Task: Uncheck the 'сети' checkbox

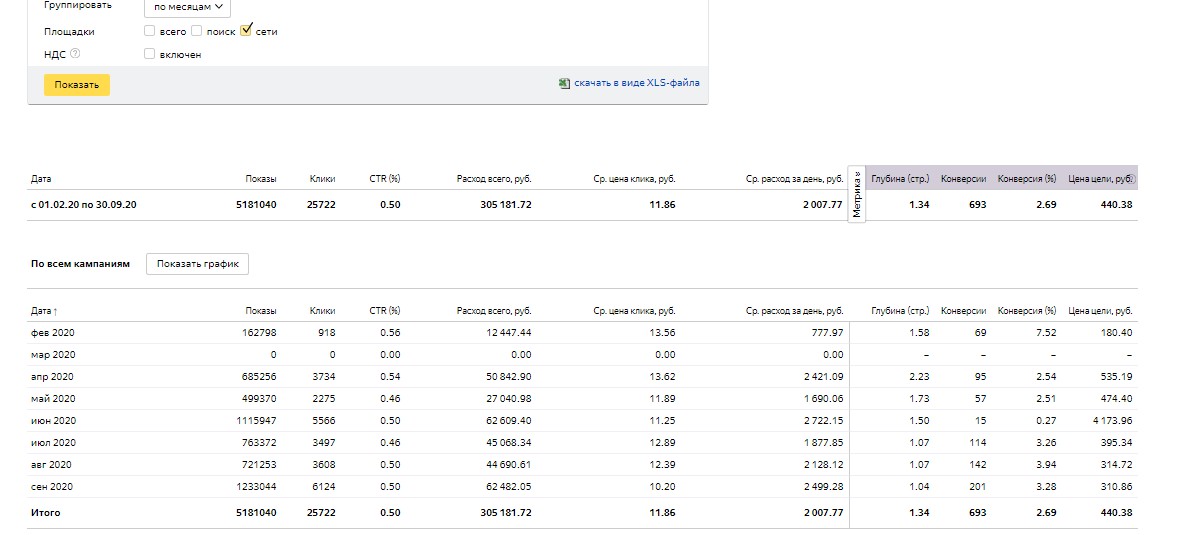Action: tap(246, 30)
